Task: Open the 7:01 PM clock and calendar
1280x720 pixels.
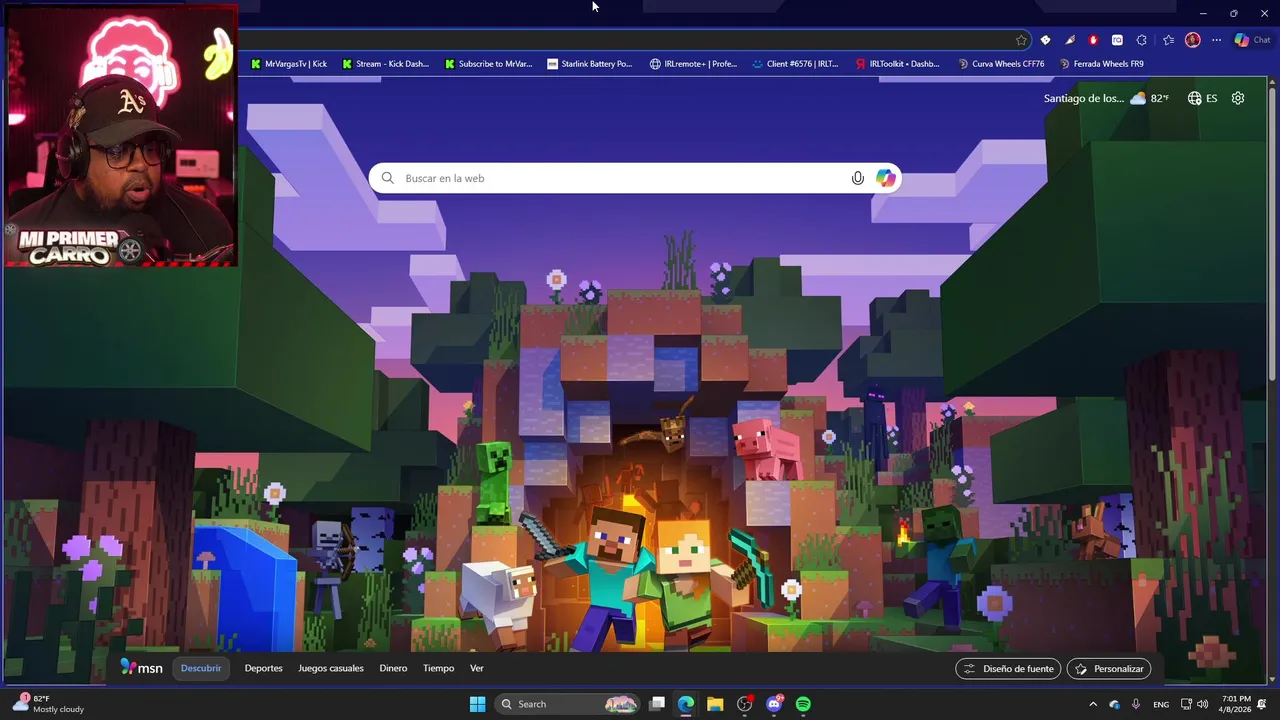Action: coord(1236,704)
